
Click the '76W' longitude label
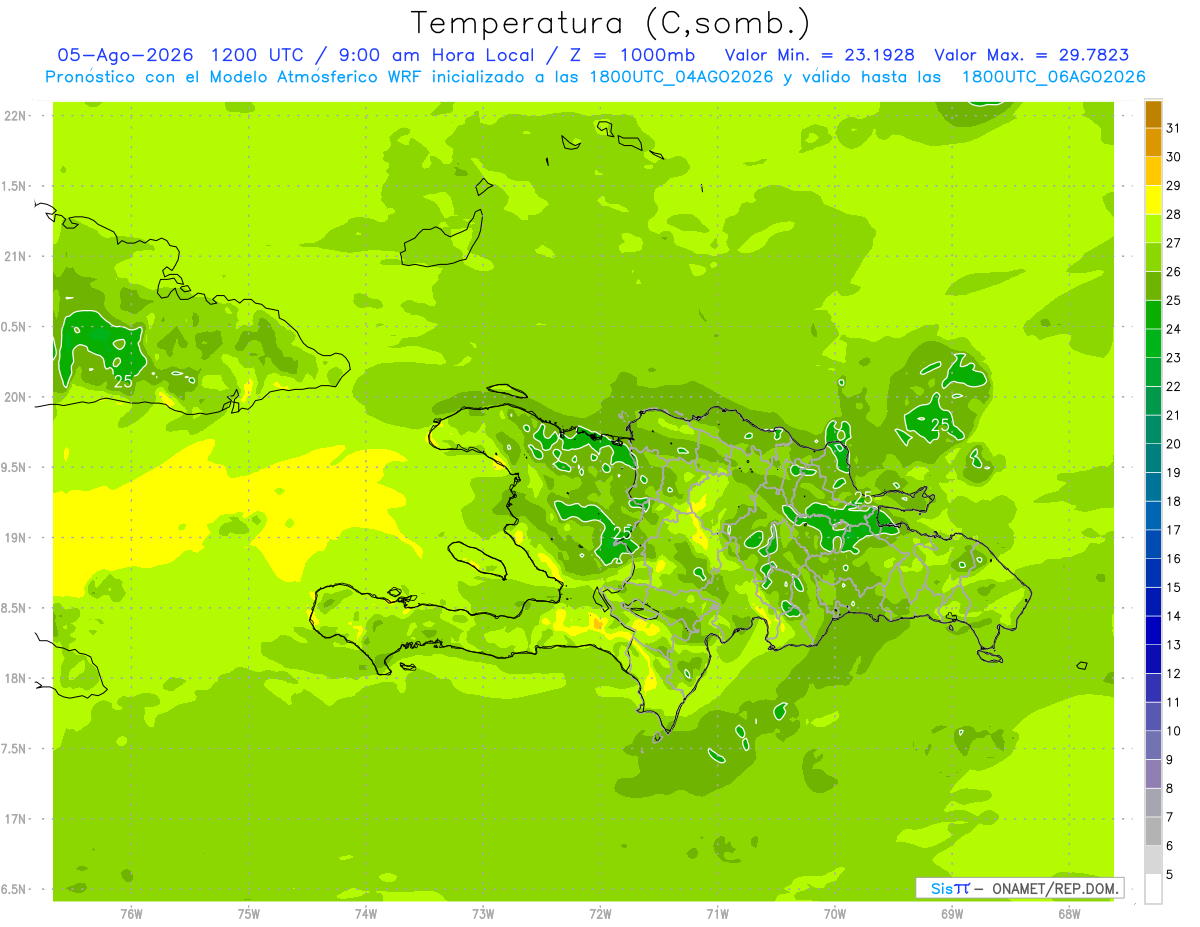click(x=131, y=913)
